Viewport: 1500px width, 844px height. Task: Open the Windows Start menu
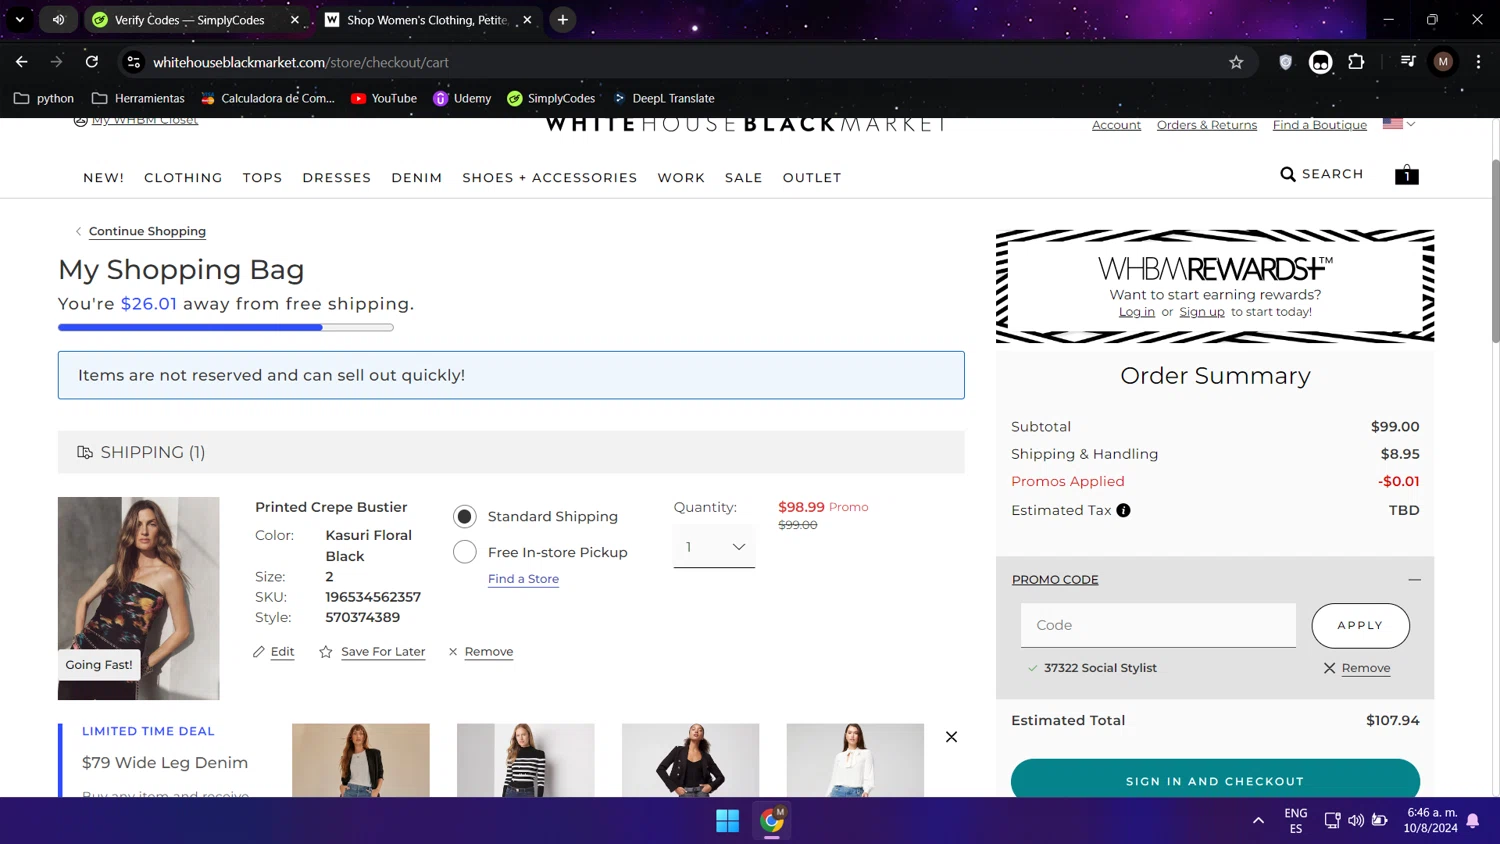(x=728, y=821)
